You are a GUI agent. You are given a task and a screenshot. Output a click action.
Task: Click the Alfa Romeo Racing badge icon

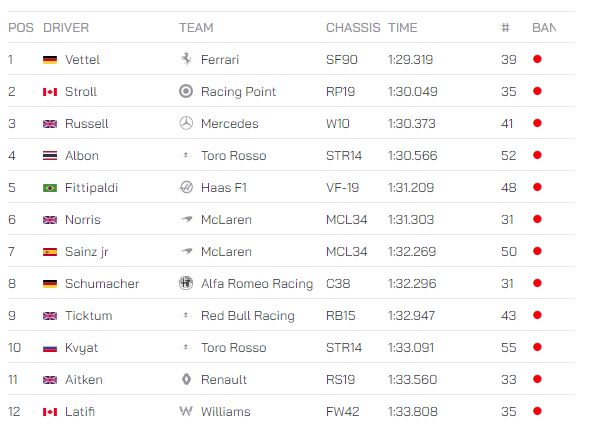(186, 283)
